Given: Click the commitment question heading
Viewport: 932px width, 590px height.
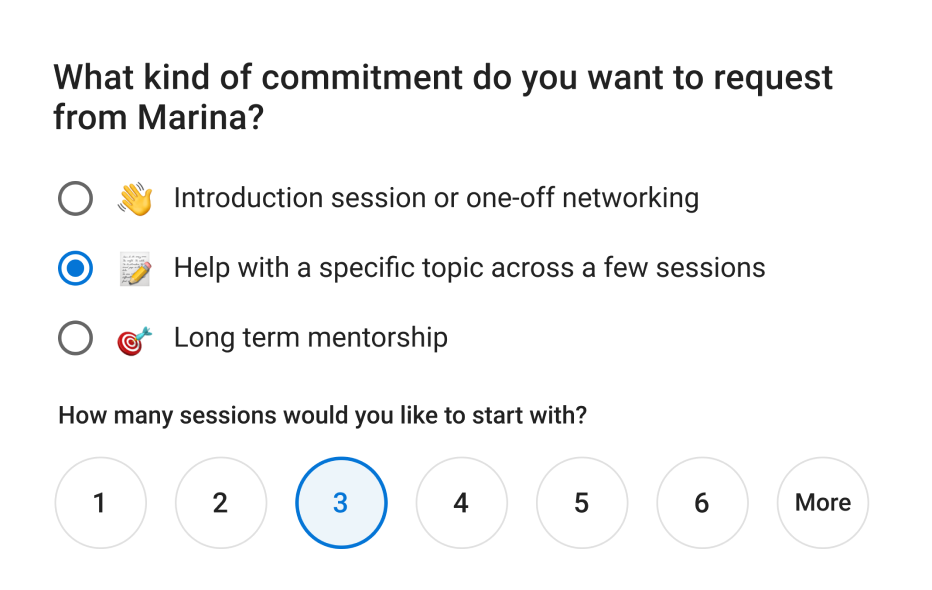Looking at the screenshot, I should 443,97.
